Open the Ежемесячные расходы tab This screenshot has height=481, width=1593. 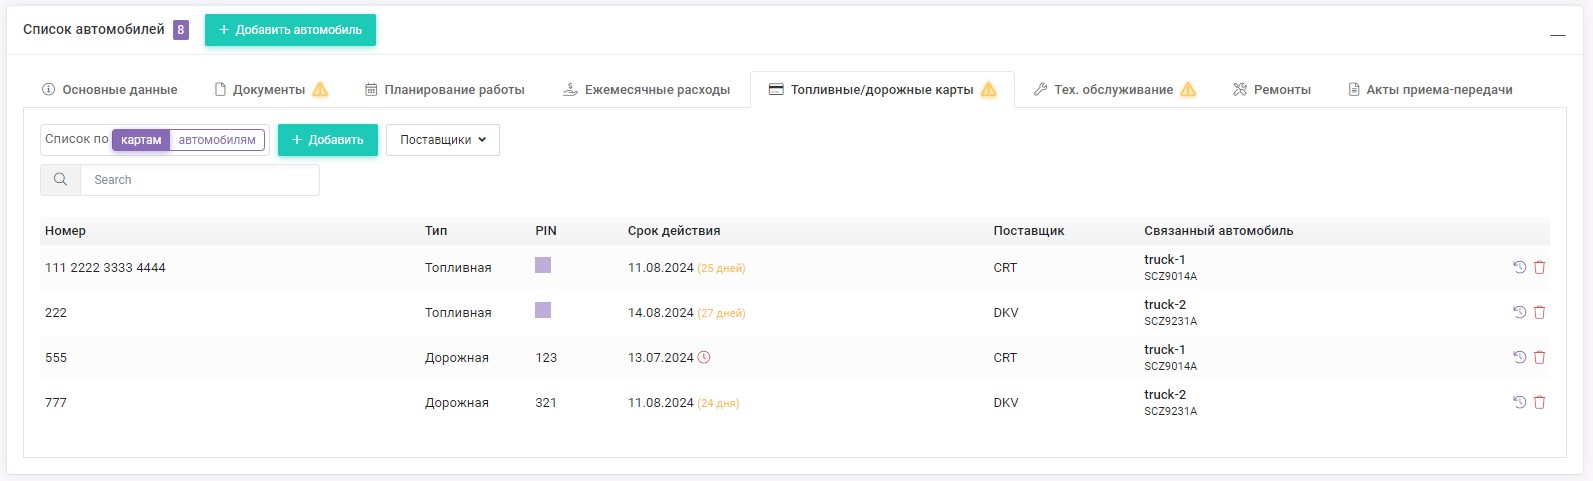647,89
